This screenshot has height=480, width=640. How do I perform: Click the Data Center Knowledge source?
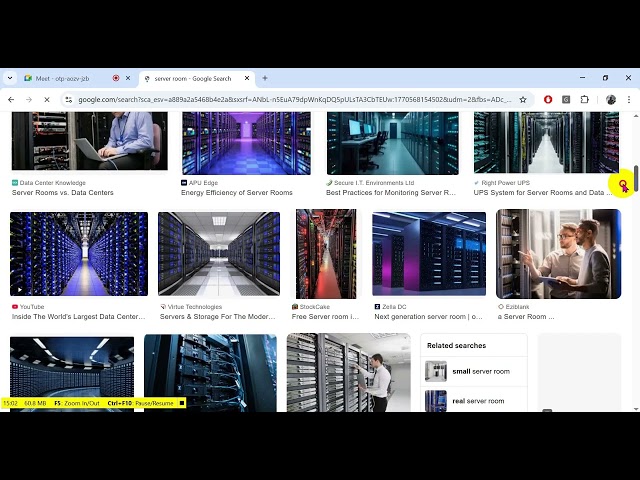(49, 183)
